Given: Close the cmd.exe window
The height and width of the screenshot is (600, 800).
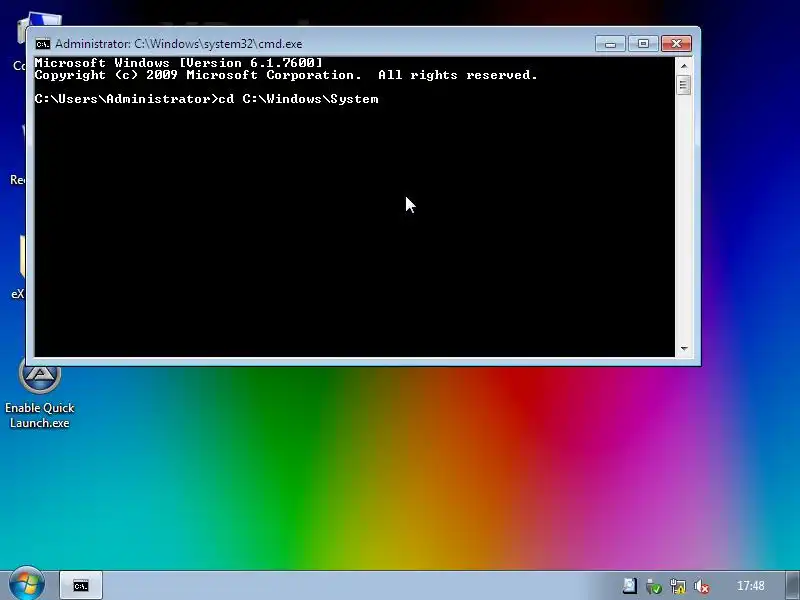Looking at the screenshot, I should click(677, 44).
